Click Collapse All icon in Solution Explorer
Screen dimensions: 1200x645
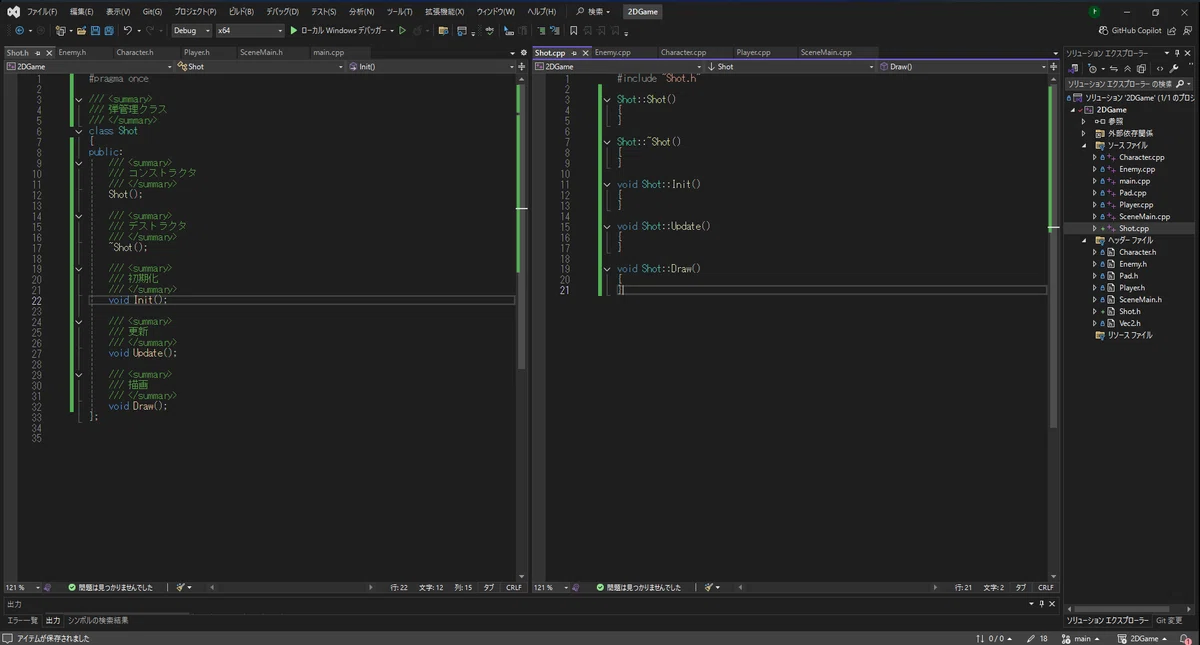click(x=1127, y=68)
